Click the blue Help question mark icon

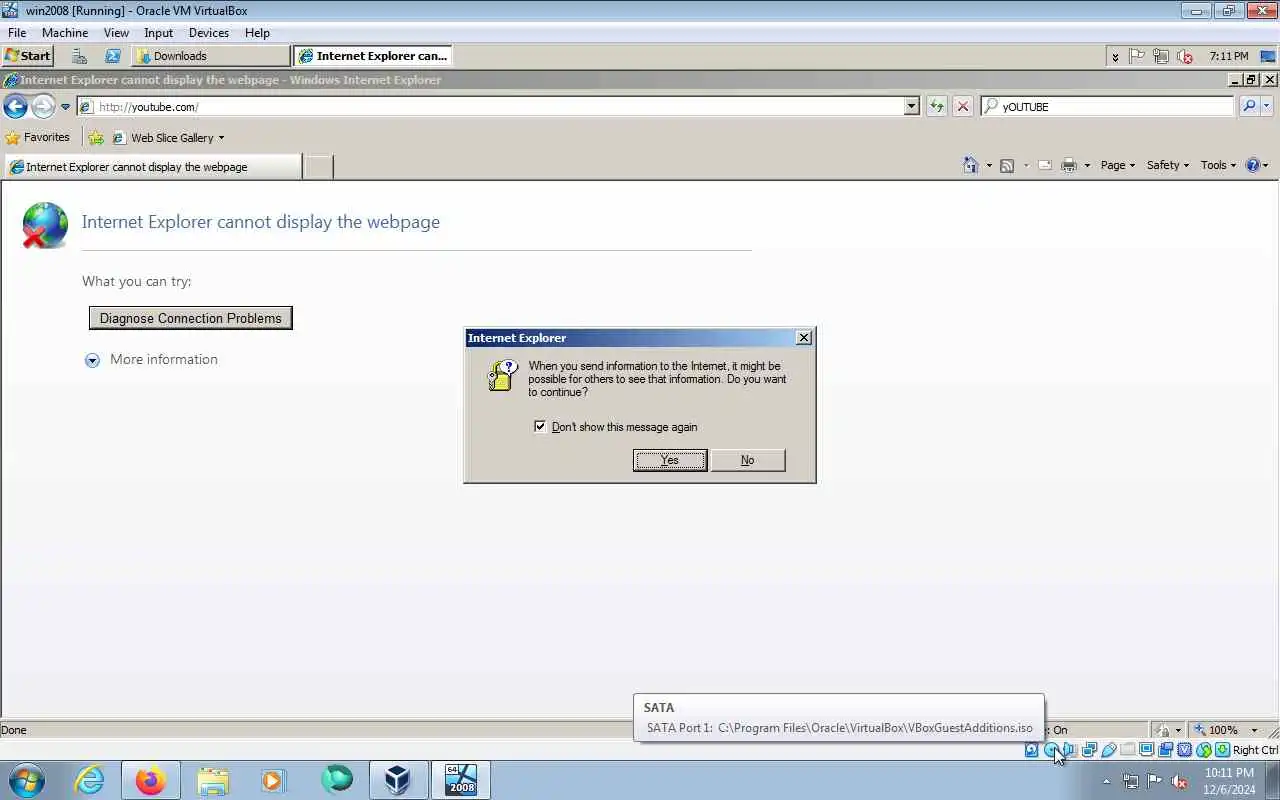[x=1252, y=165]
